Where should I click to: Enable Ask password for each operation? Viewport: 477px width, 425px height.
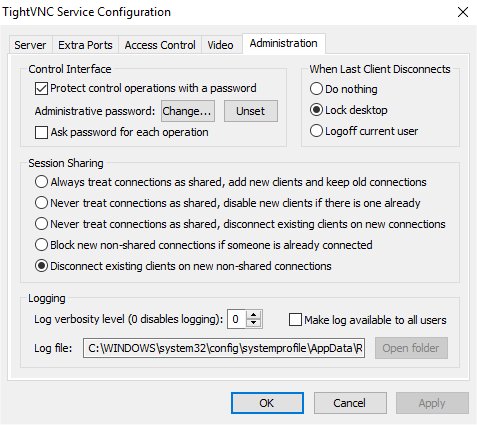[41, 132]
